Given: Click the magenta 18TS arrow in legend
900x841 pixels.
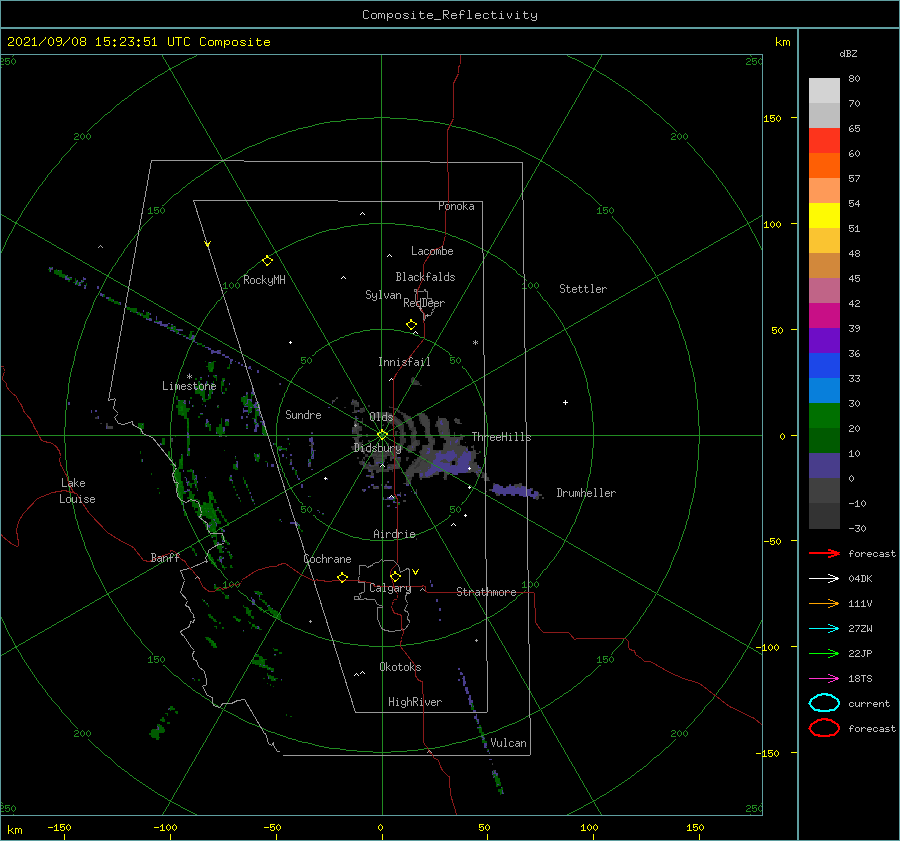Looking at the screenshot, I should 824,679.
